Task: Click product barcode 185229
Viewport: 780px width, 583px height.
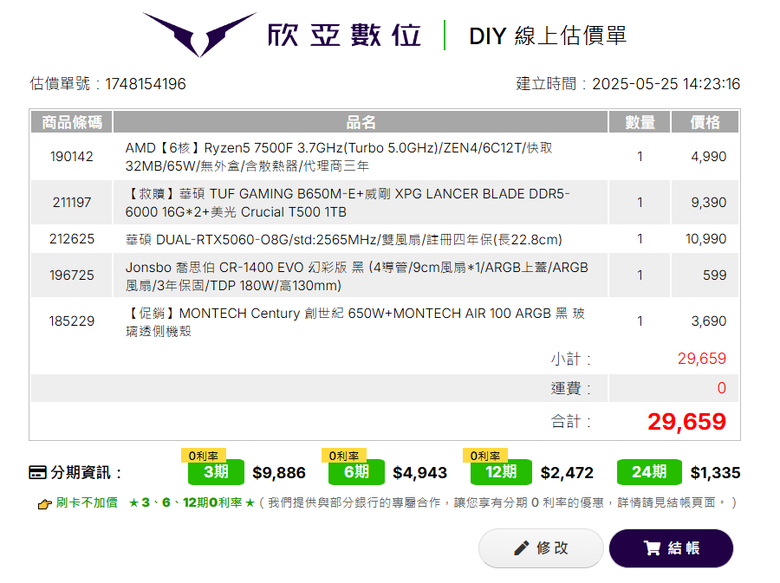Action: point(72,321)
